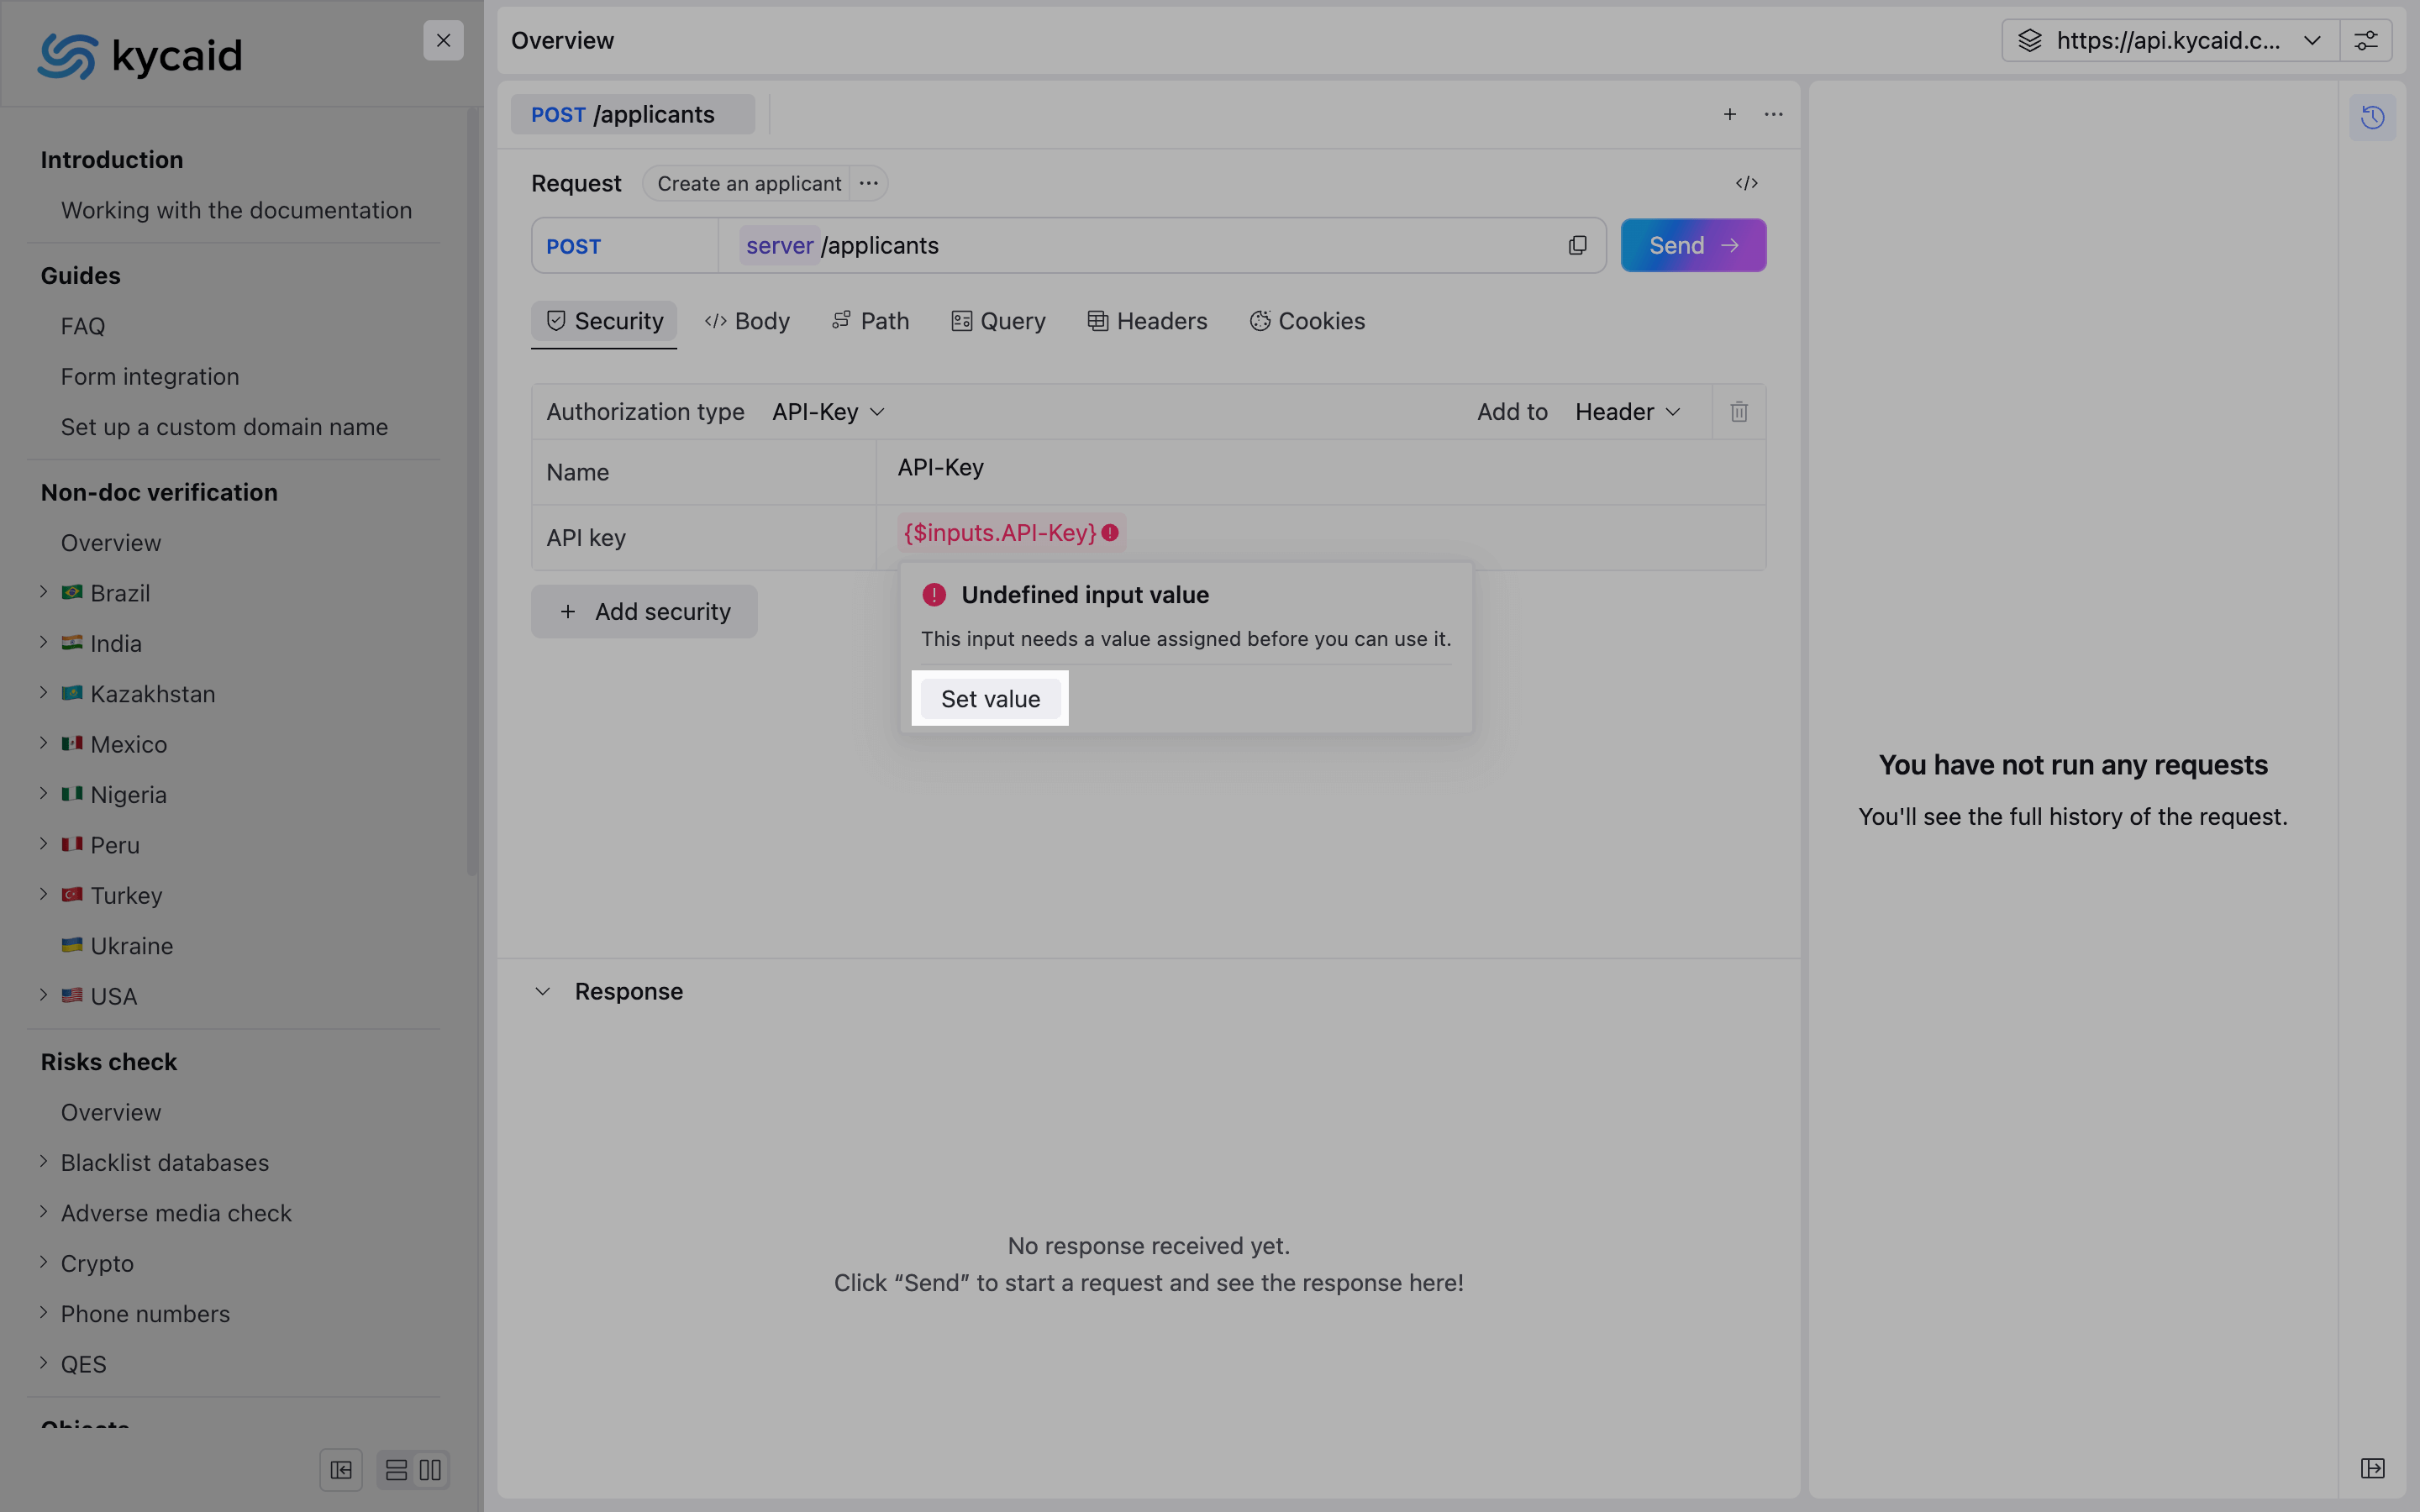Collapse the Response section chevron
This screenshot has height=1512, width=2420.
click(542, 992)
